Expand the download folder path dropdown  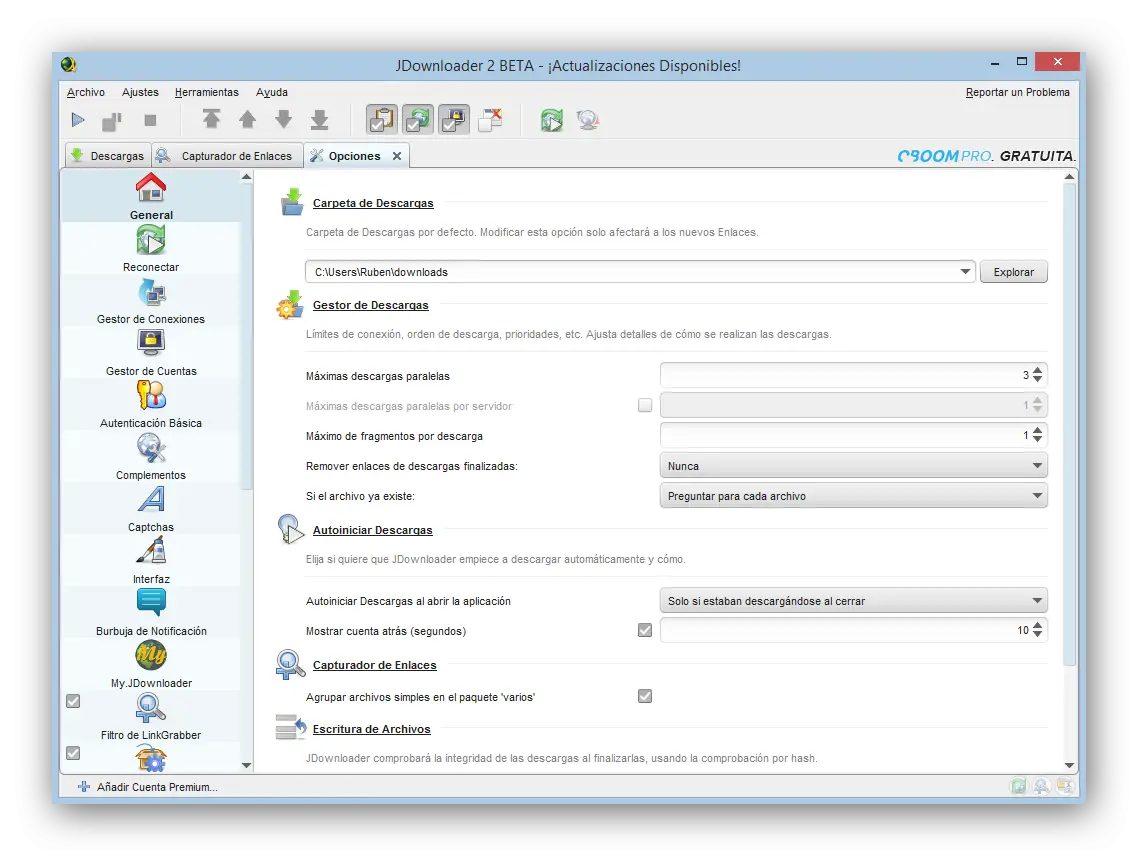[x=965, y=272]
